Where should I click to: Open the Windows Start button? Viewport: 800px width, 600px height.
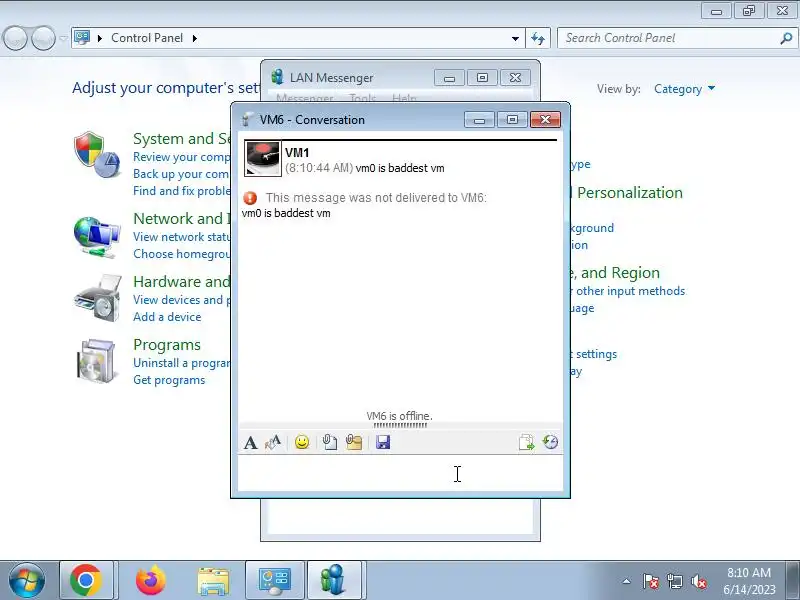tap(27, 580)
